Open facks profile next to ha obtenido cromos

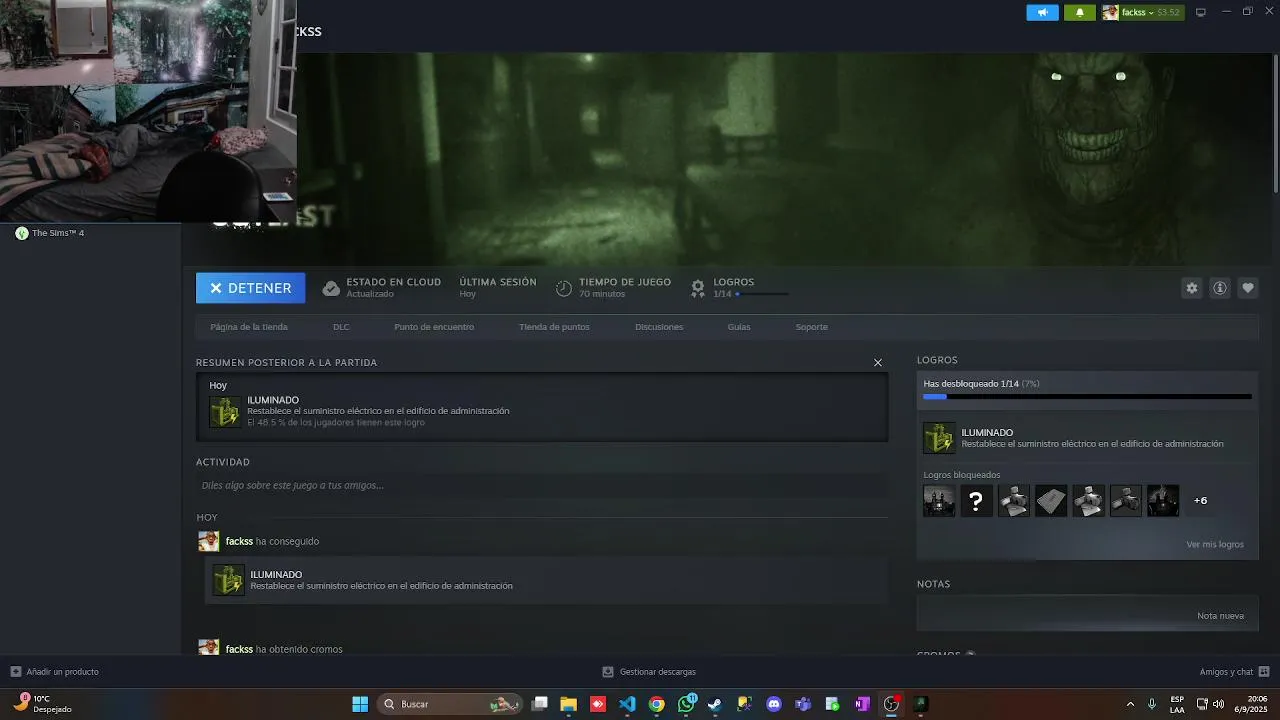tap(239, 649)
